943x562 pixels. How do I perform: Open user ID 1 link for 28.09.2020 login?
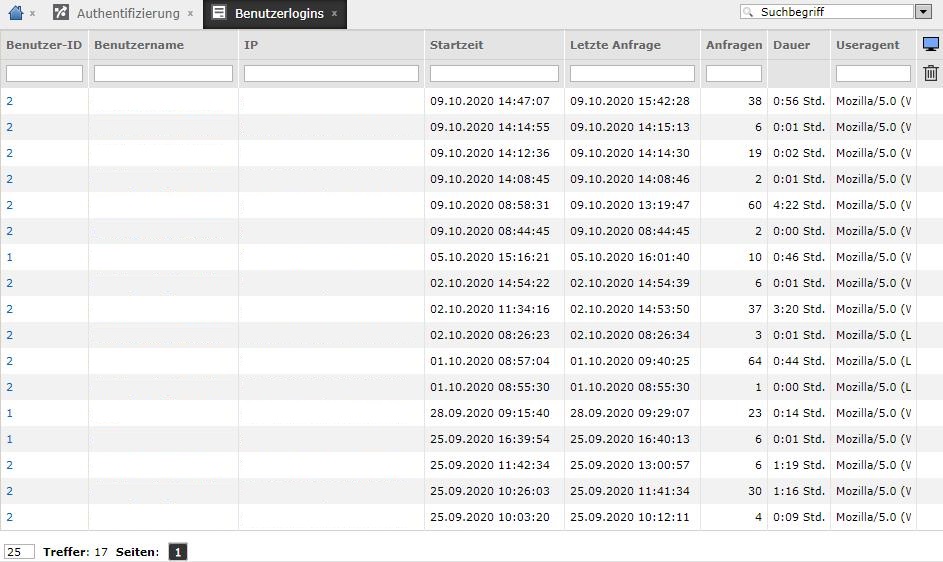point(10,413)
